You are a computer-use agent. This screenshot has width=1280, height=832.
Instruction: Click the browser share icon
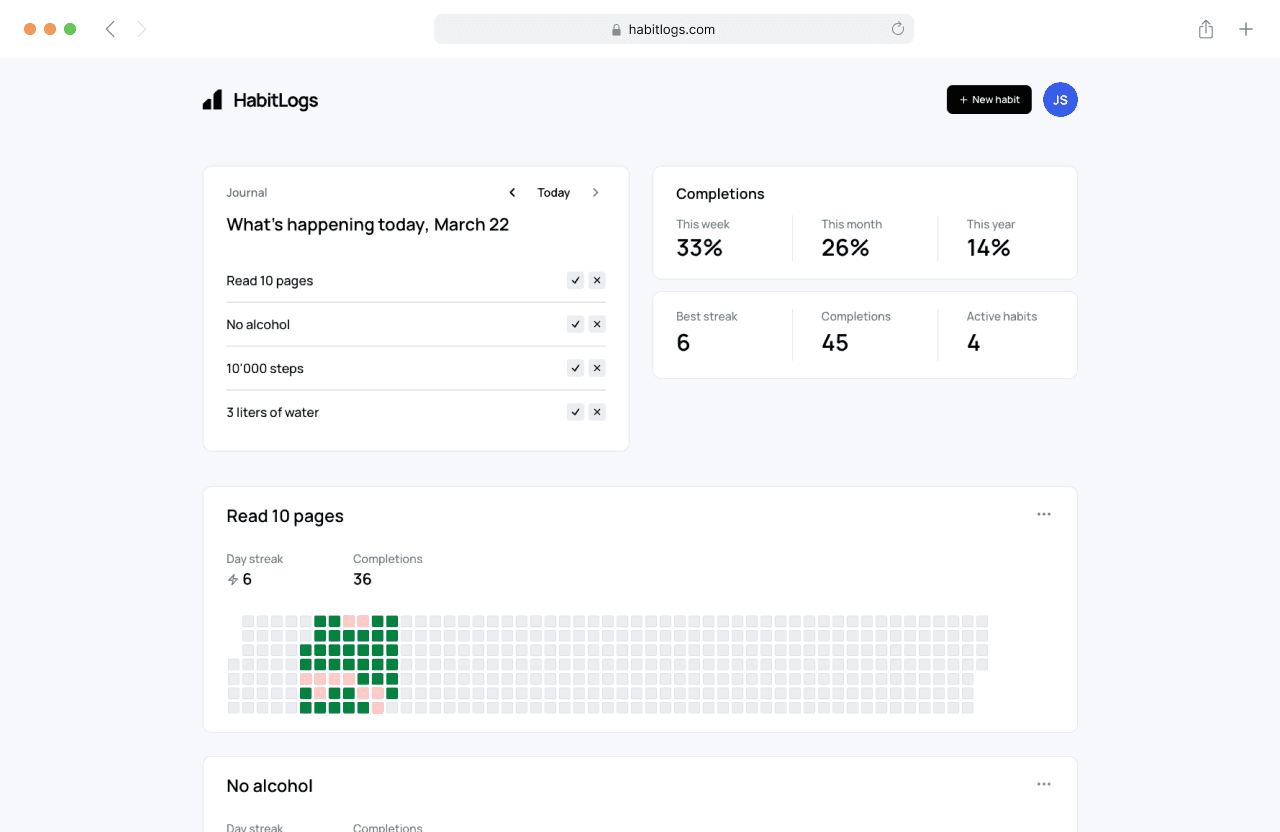[1206, 29]
